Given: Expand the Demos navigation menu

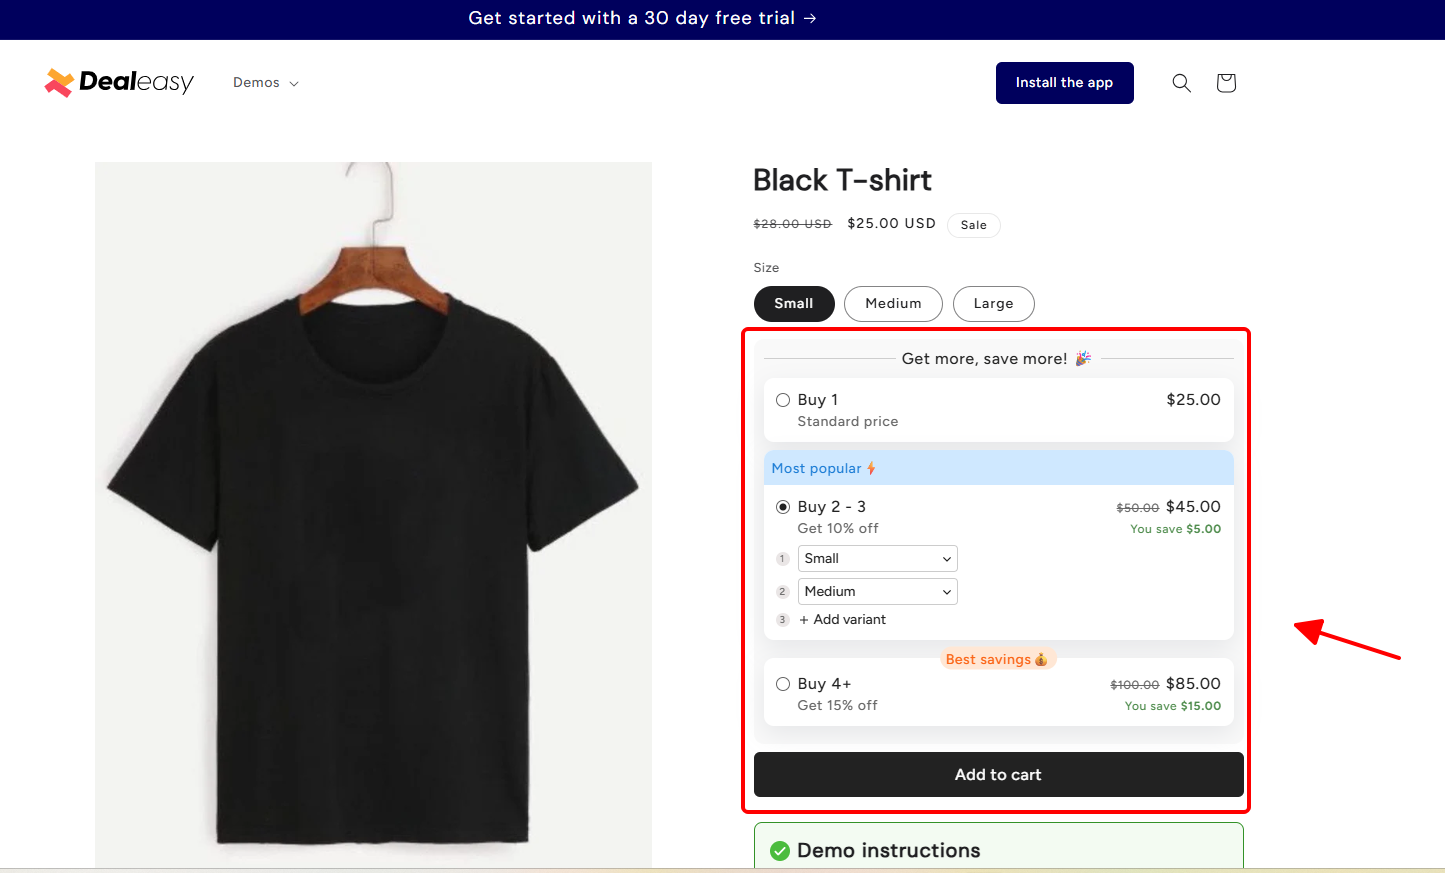Looking at the screenshot, I should coord(265,83).
